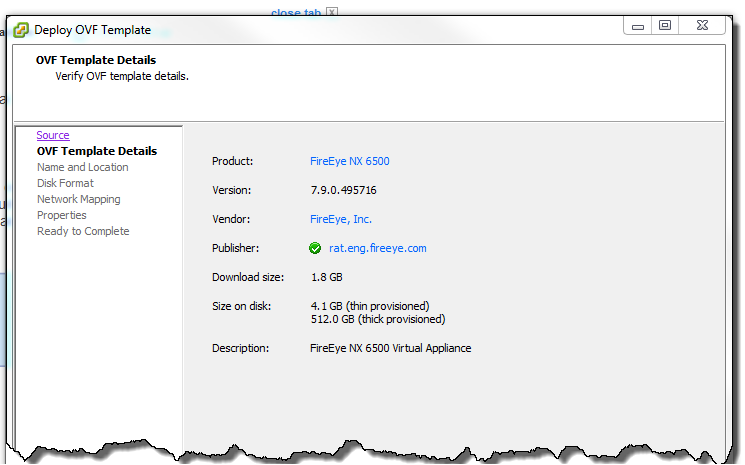The height and width of the screenshot is (465, 745).
Task: Click the close tab link behind the dialog
Action: click(x=296, y=12)
